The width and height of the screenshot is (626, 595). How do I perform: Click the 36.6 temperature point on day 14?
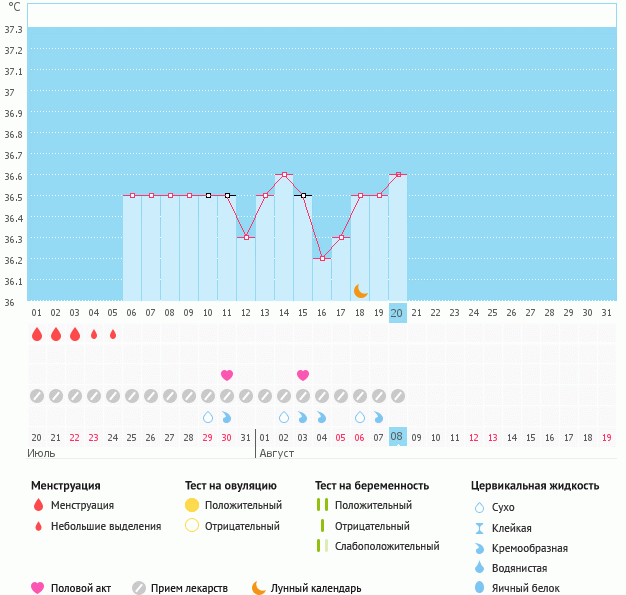point(284,174)
